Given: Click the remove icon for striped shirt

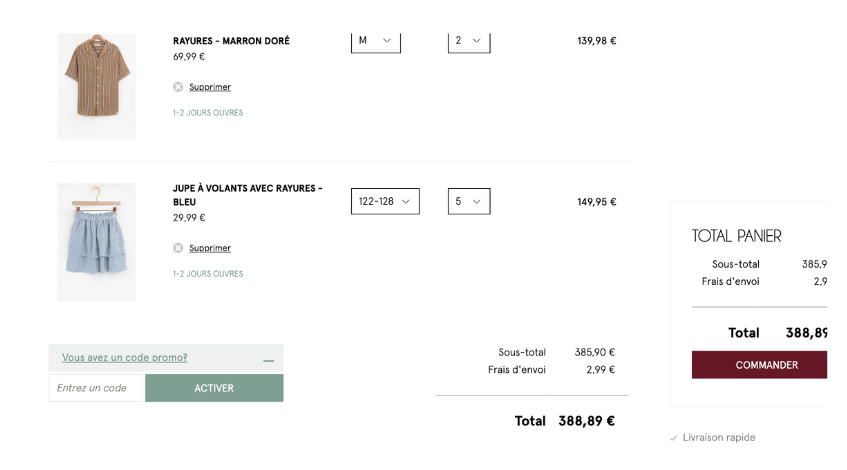Looking at the screenshot, I should click(178, 87).
